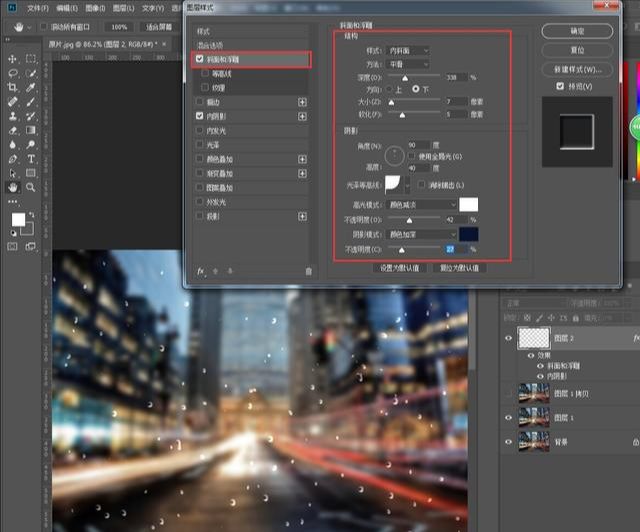Click the 设置为默认值 button
The width and height of the screenshot is (640, 532).
point(400,268)
